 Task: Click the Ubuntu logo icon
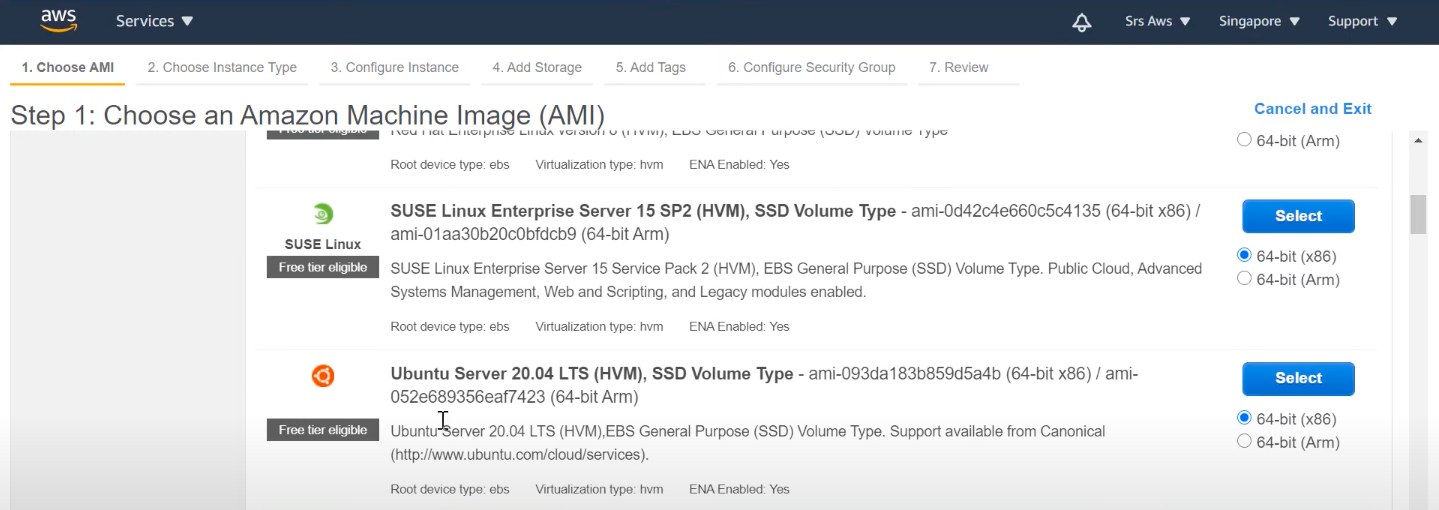(x=322, y=376)
